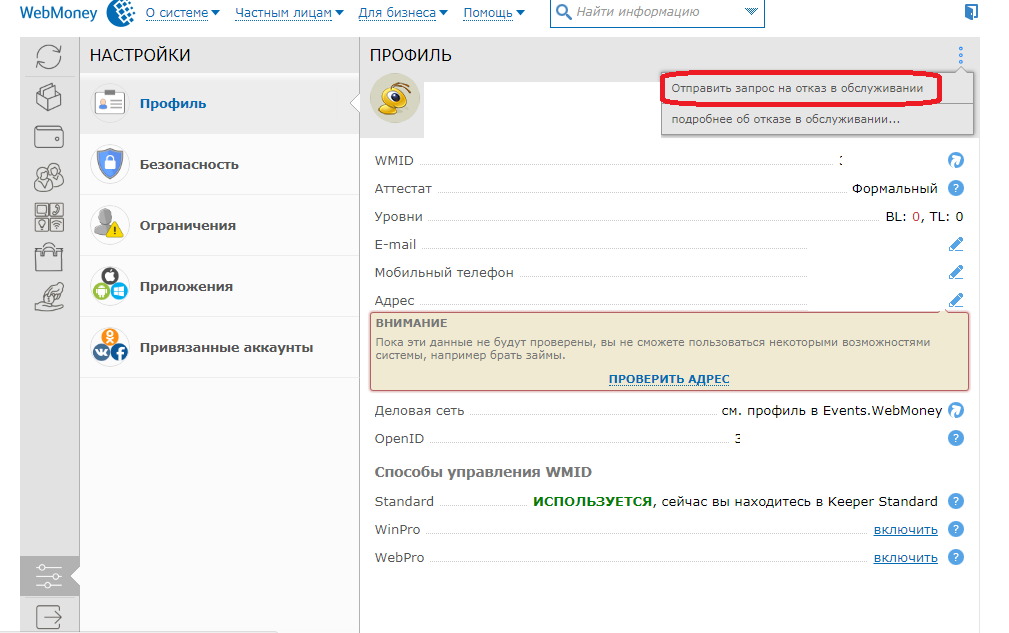
Task: Click the help icon in WinPro row
Action: (956, 529)
